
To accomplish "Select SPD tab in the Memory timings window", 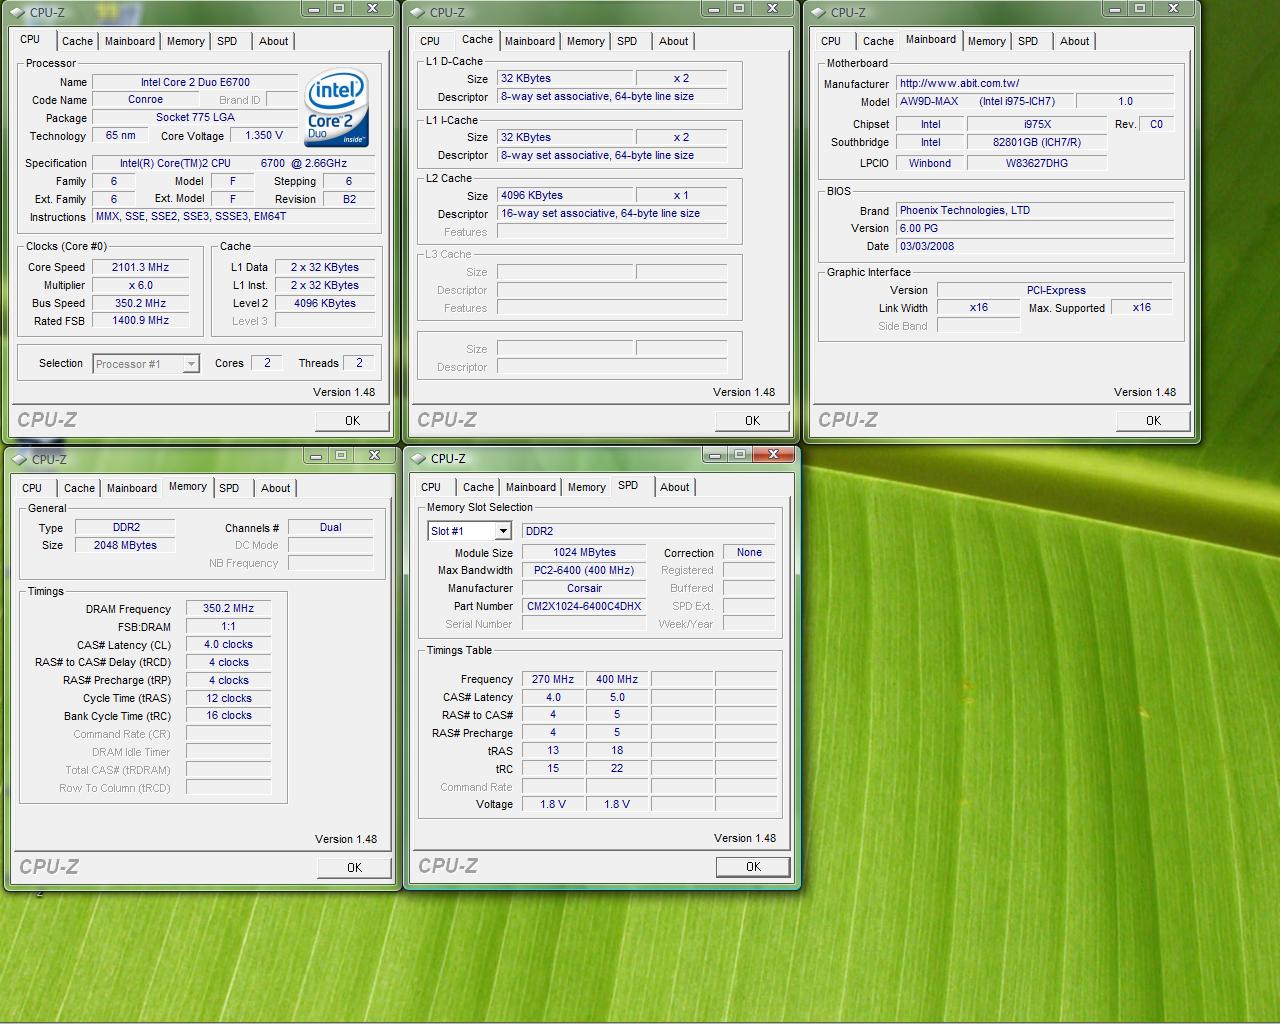I will (229, 488).
